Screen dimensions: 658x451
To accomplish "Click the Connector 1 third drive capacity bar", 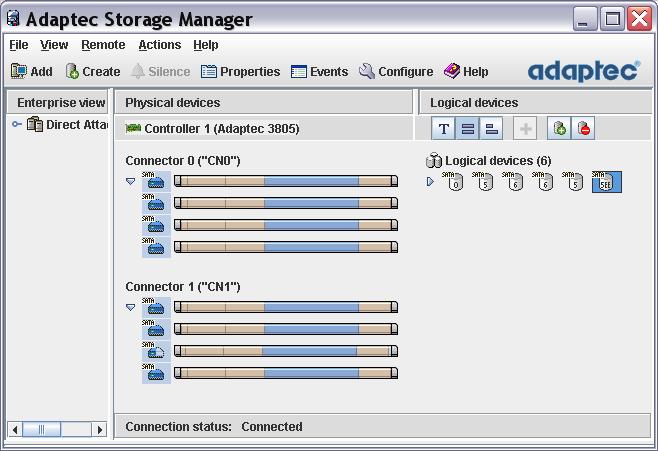I will click(x=286, y=351).
